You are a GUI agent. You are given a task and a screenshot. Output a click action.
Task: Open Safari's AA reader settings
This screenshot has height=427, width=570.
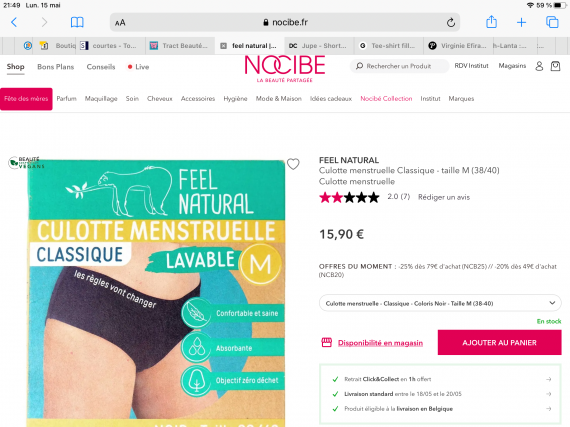pyautogui.click(x=120, y=23)
